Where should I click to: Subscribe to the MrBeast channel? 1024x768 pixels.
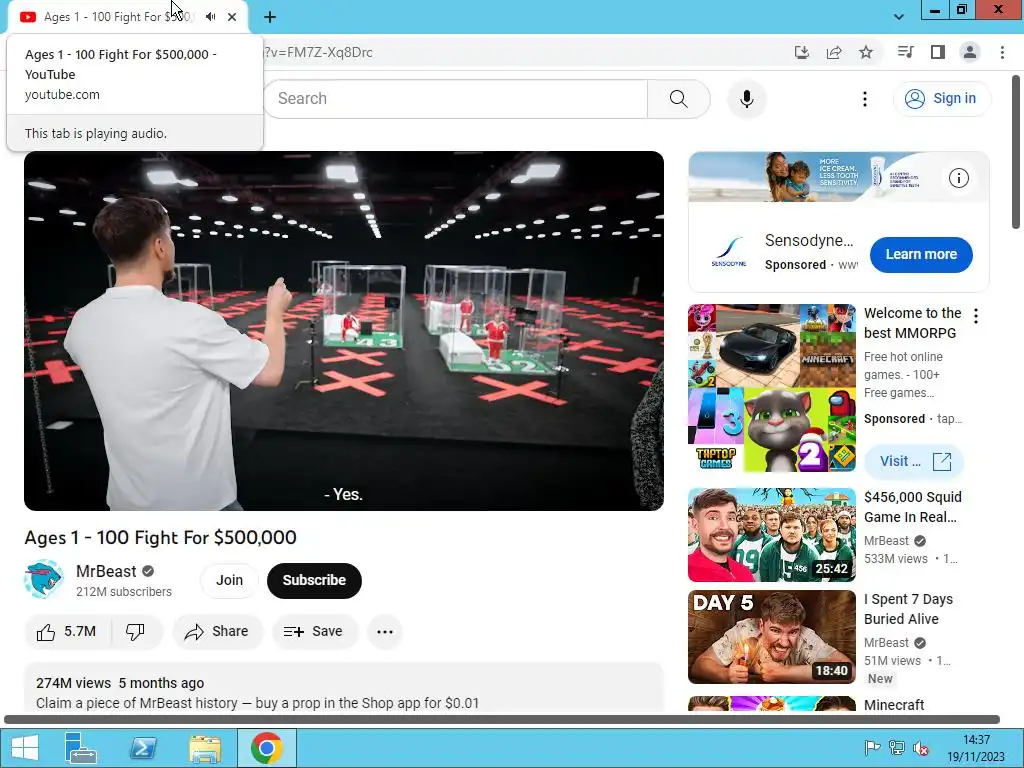click(314, 580)
